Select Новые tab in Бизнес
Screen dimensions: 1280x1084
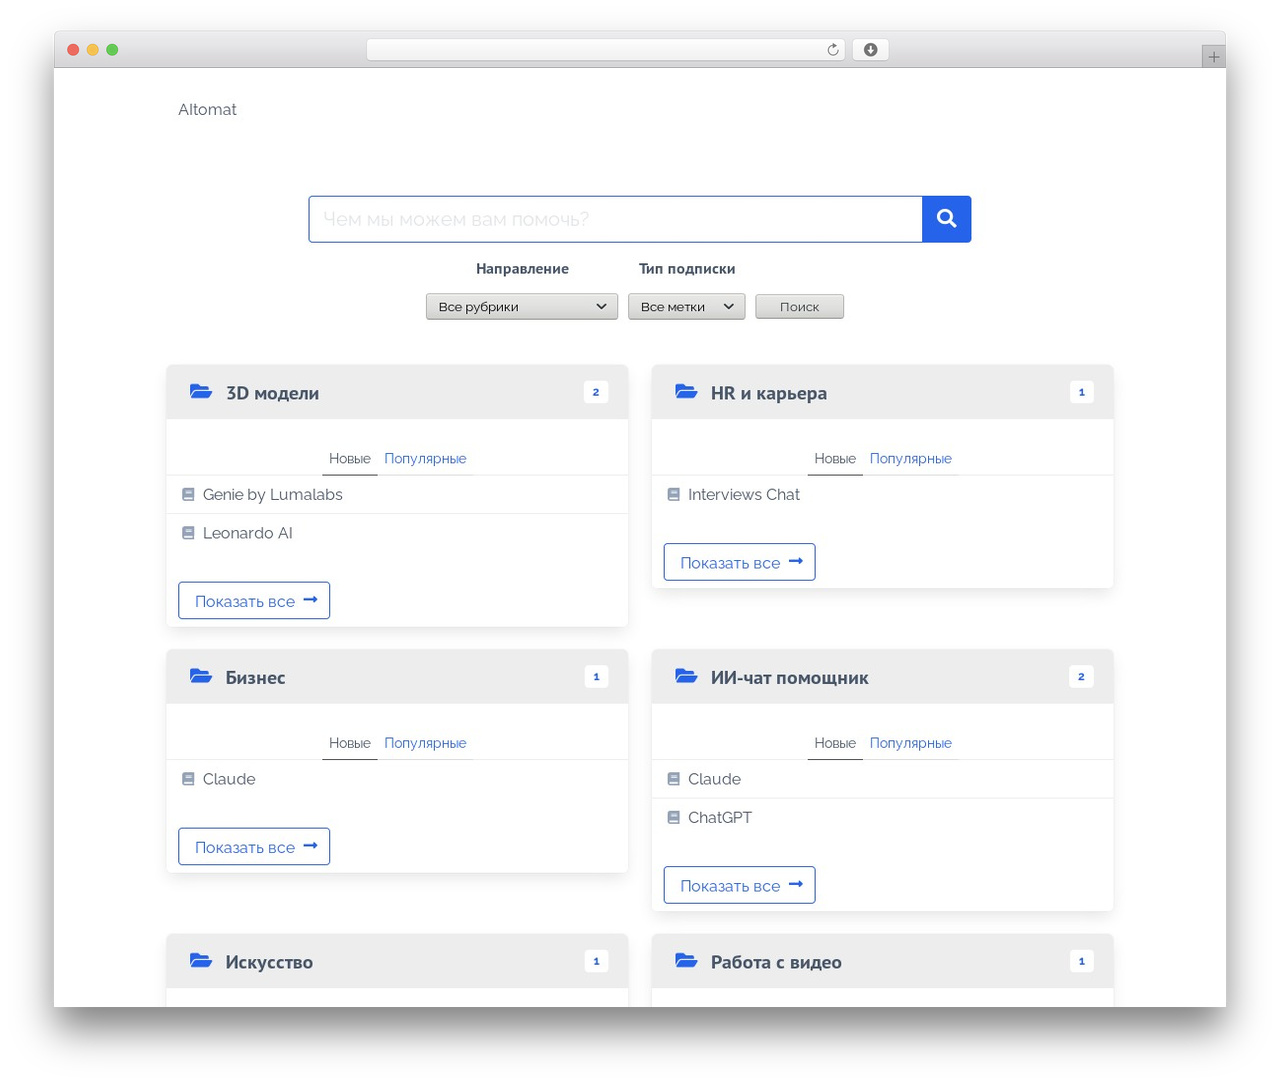[x=350, y=743]
